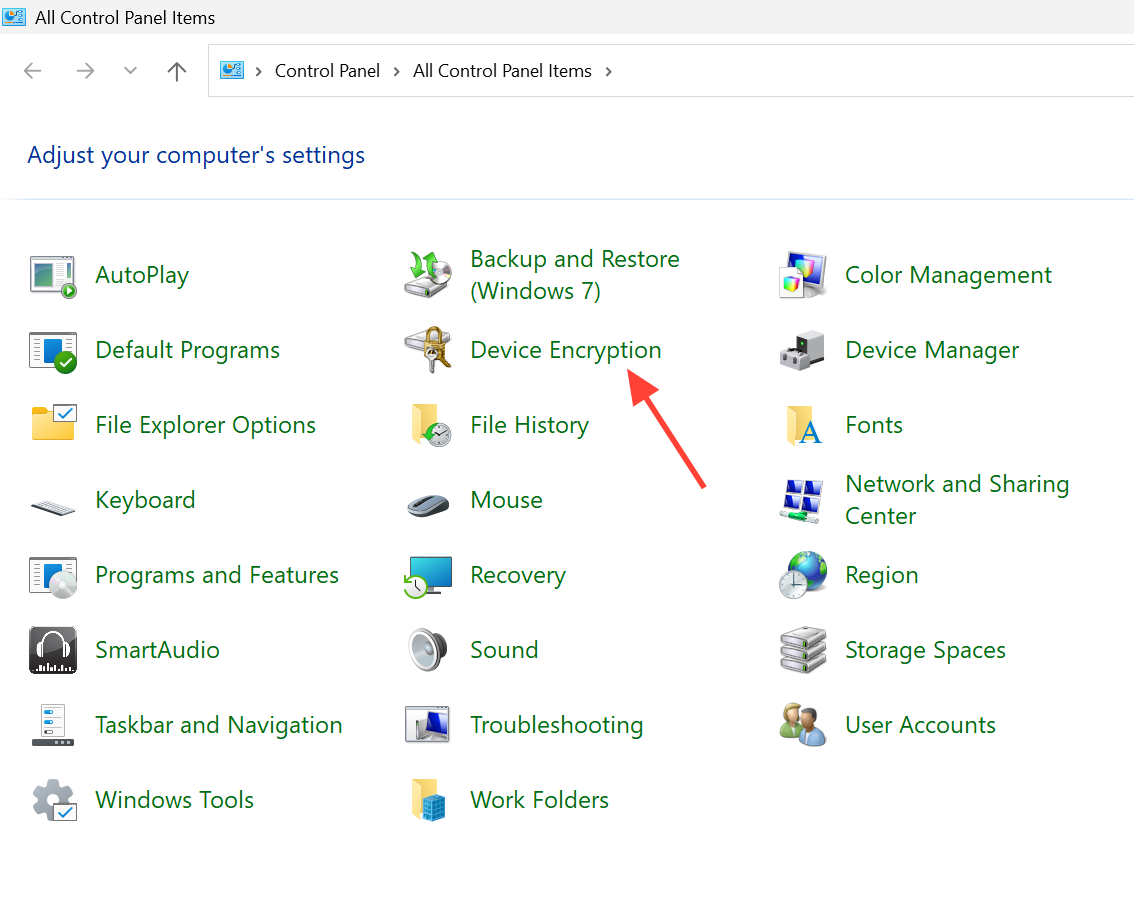Open the User Accounts people icon

tap(803, 724)
